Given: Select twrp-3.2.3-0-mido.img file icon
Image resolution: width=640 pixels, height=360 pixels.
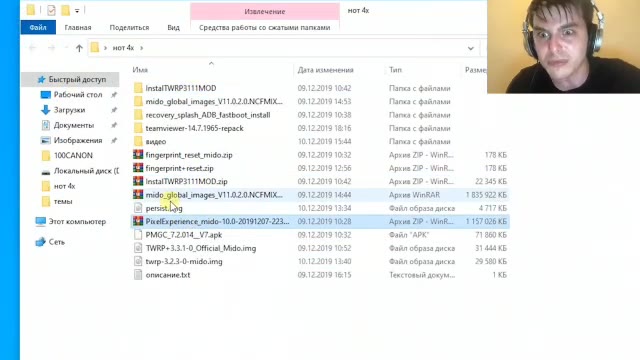Looking at the screenshot, I should (138, 261).
